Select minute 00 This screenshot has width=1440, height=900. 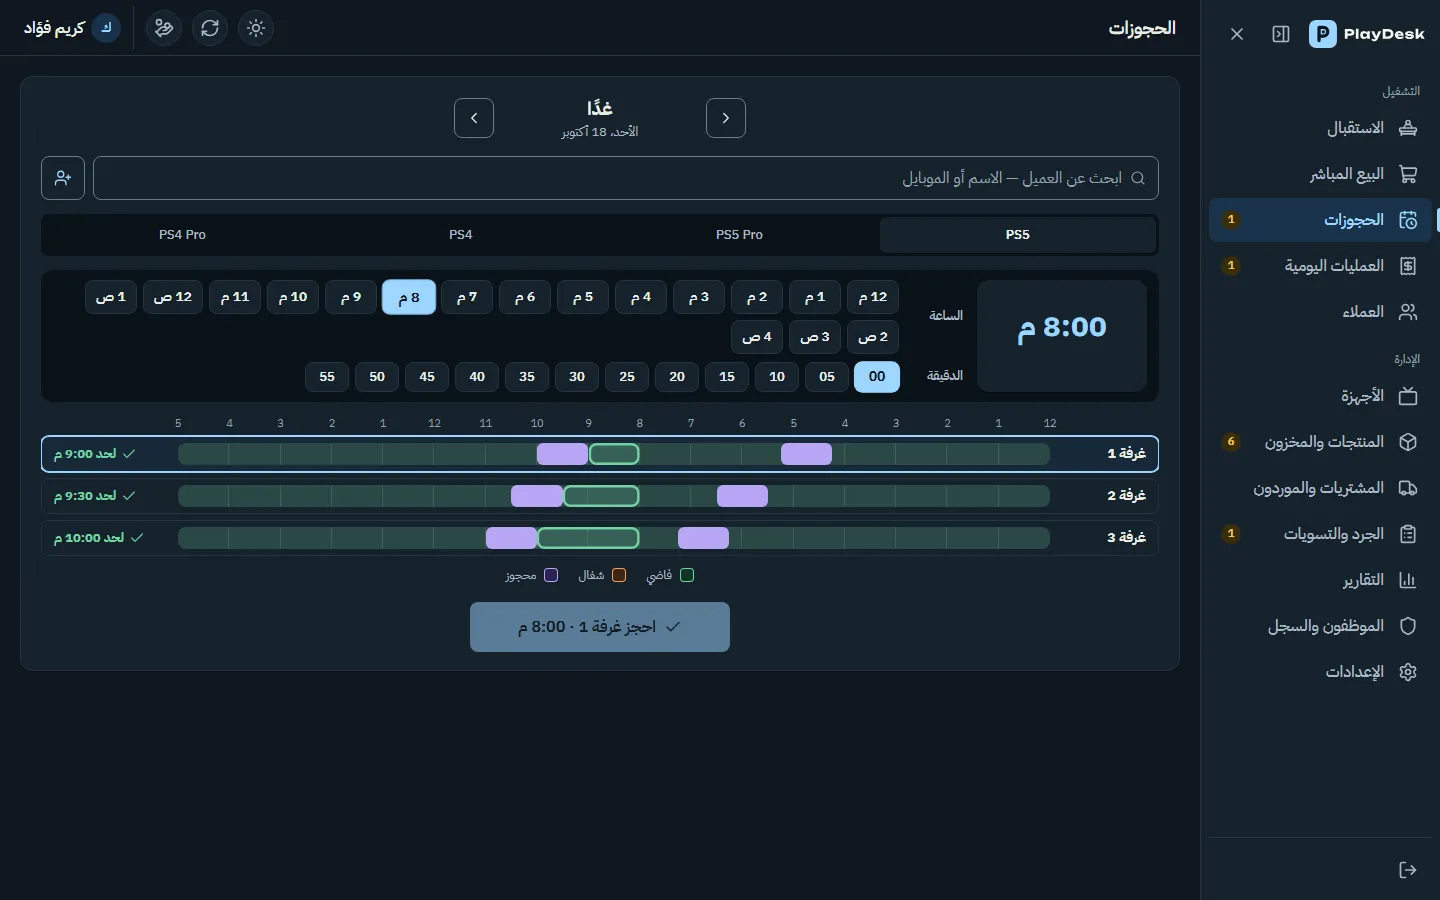[x=877, y=377]
